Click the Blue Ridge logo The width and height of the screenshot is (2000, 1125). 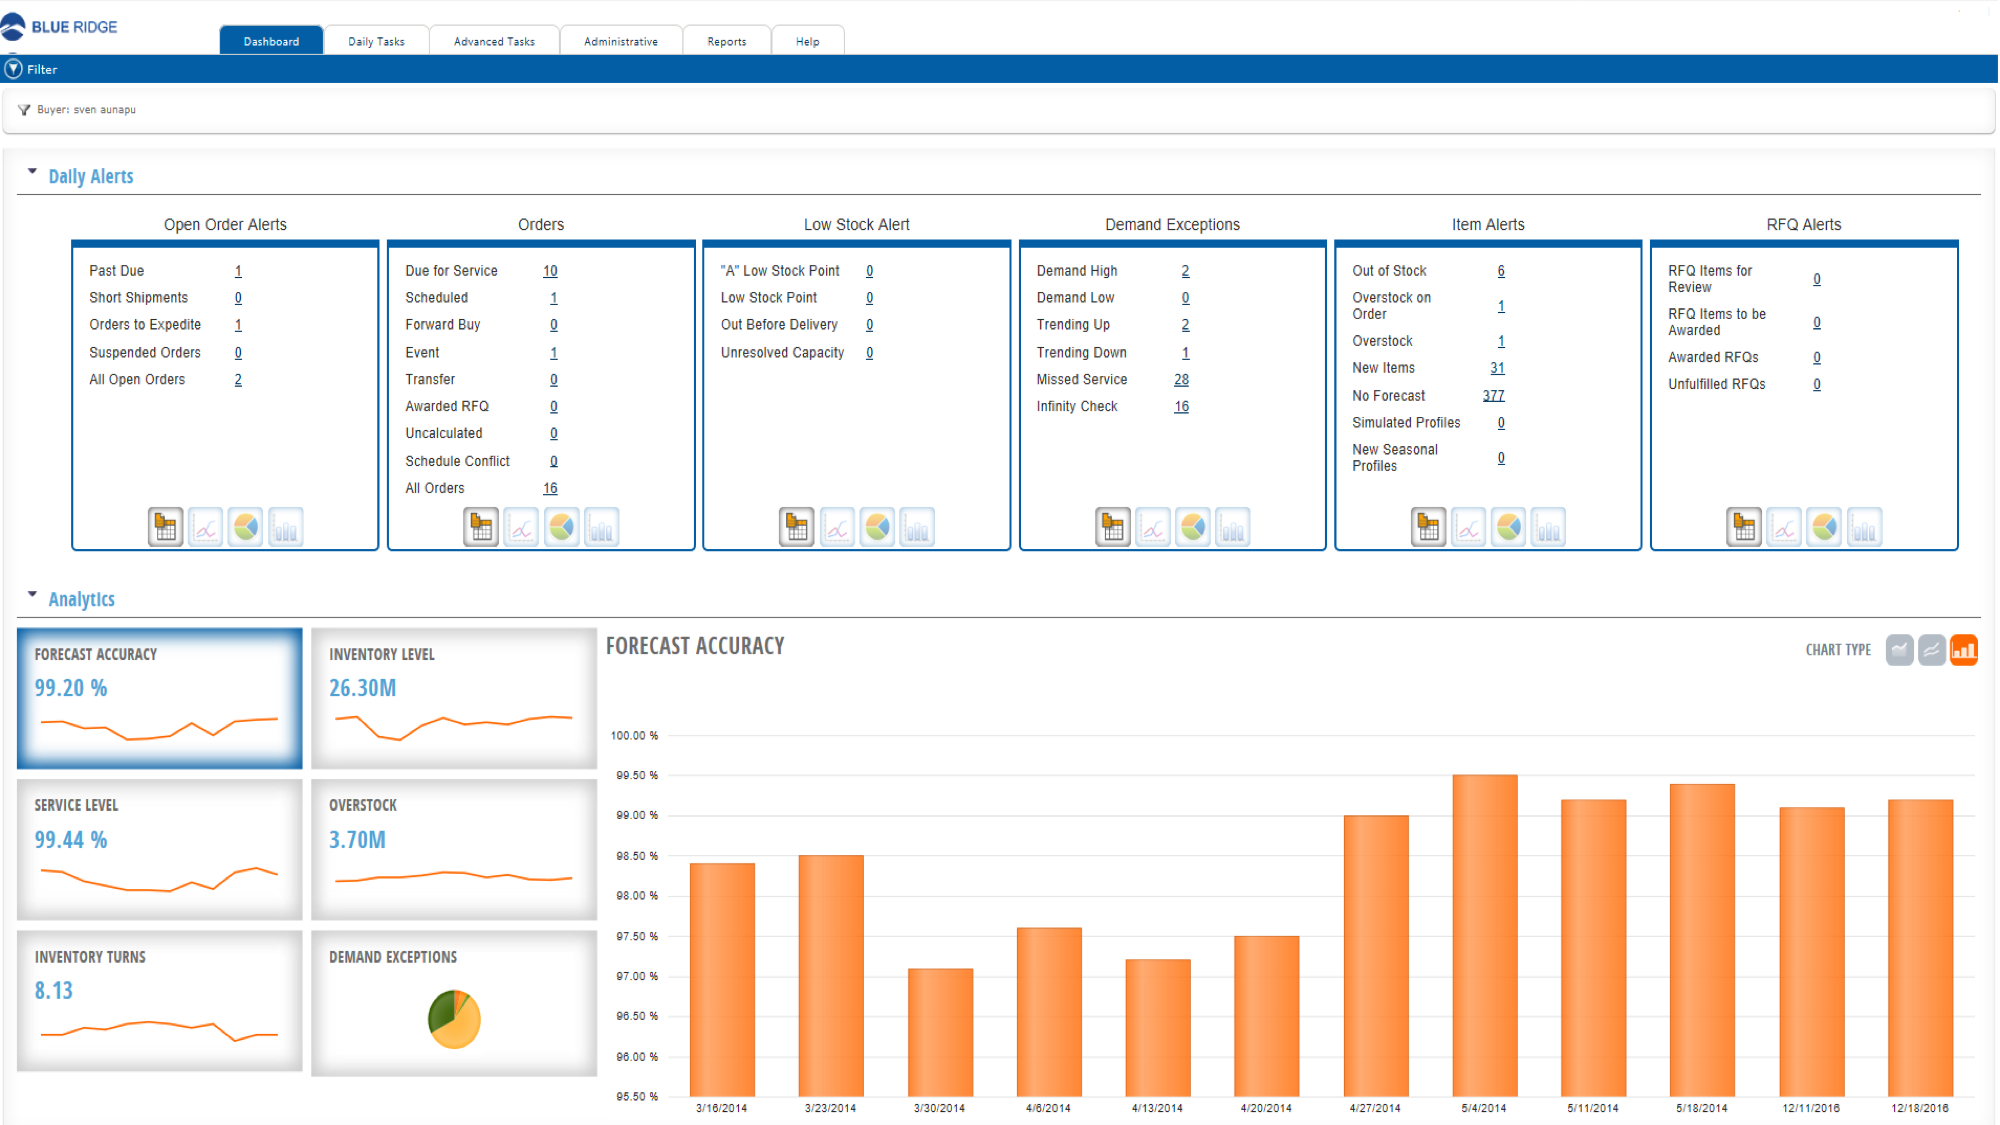(62, 27)
